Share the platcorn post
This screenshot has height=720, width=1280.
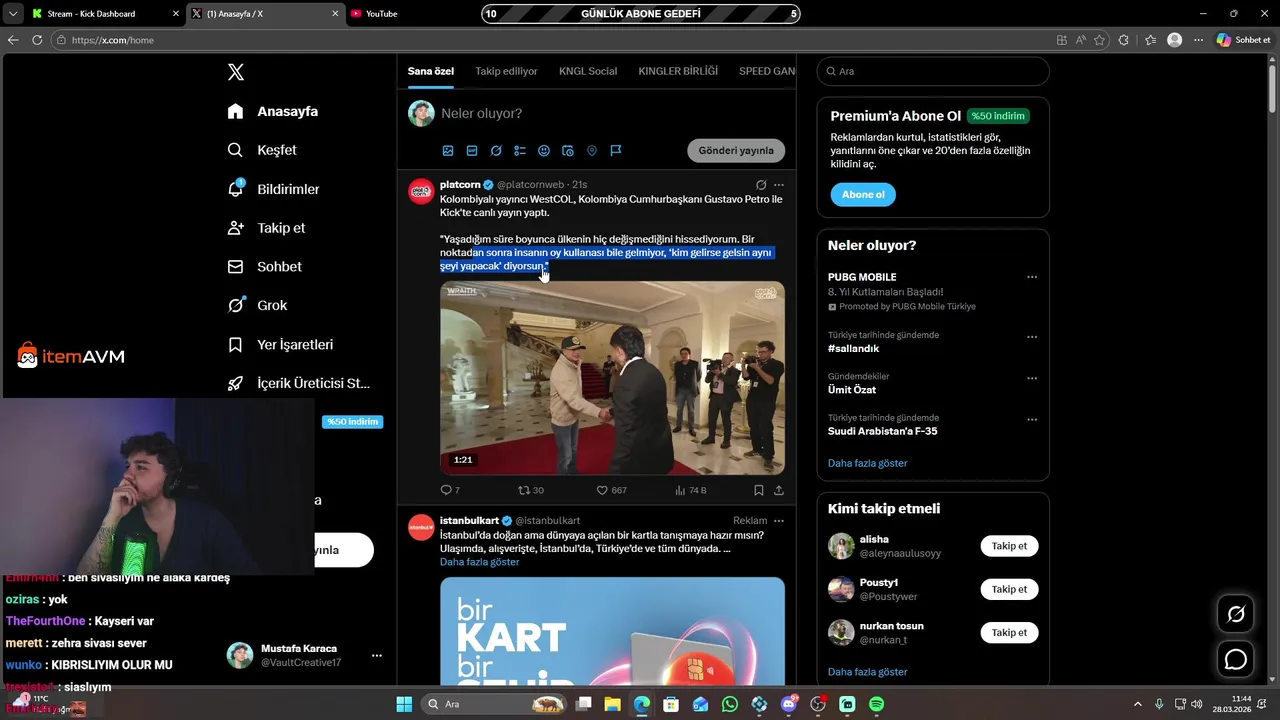tap(779, 490)
